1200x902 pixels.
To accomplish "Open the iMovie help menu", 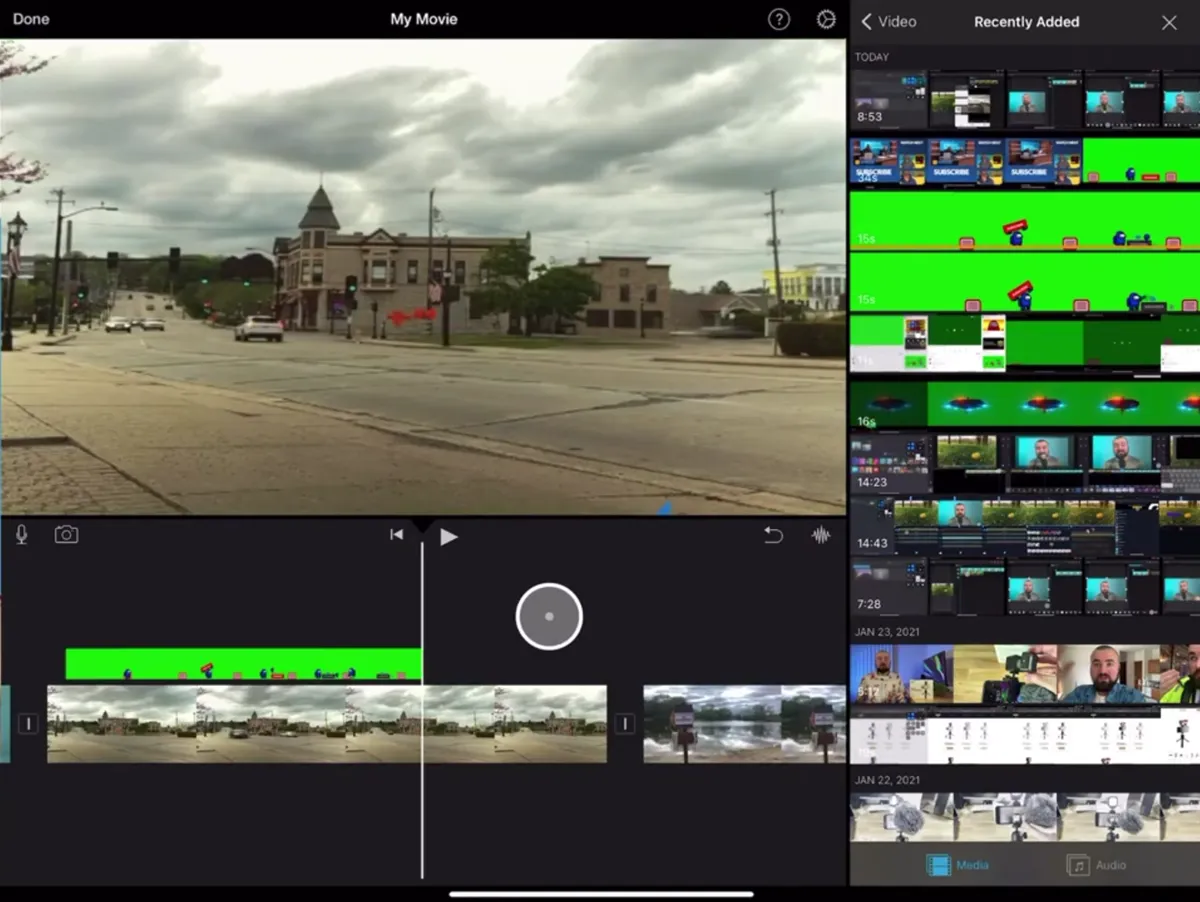I will 779,19.
